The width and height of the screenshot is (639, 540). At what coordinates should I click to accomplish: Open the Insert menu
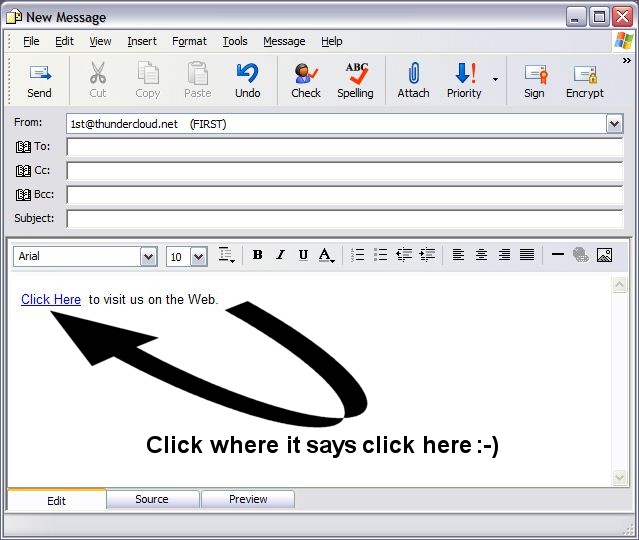click(x=142, y=41)
